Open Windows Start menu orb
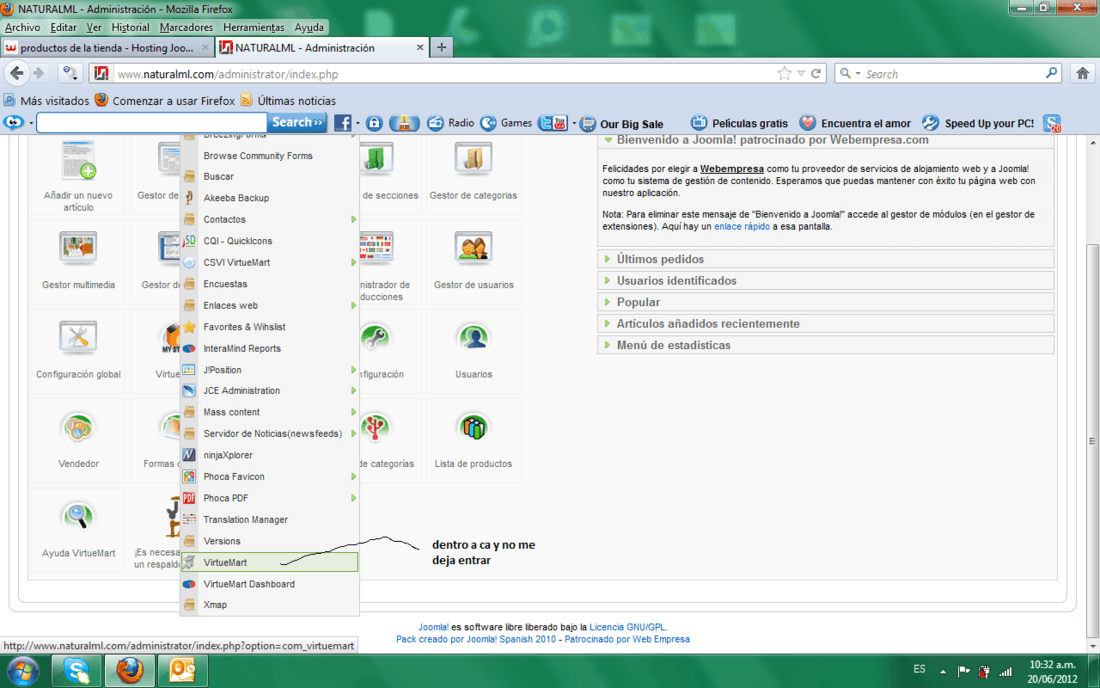This screenshot has height=688, width=1100. [24, 671]
